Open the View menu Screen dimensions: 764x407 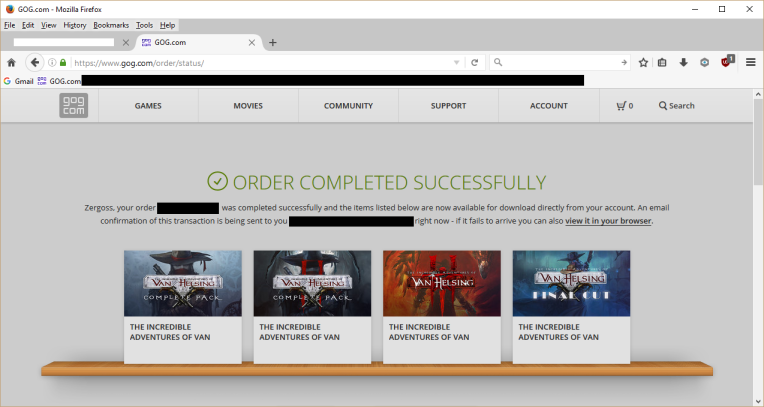point(48,25)
